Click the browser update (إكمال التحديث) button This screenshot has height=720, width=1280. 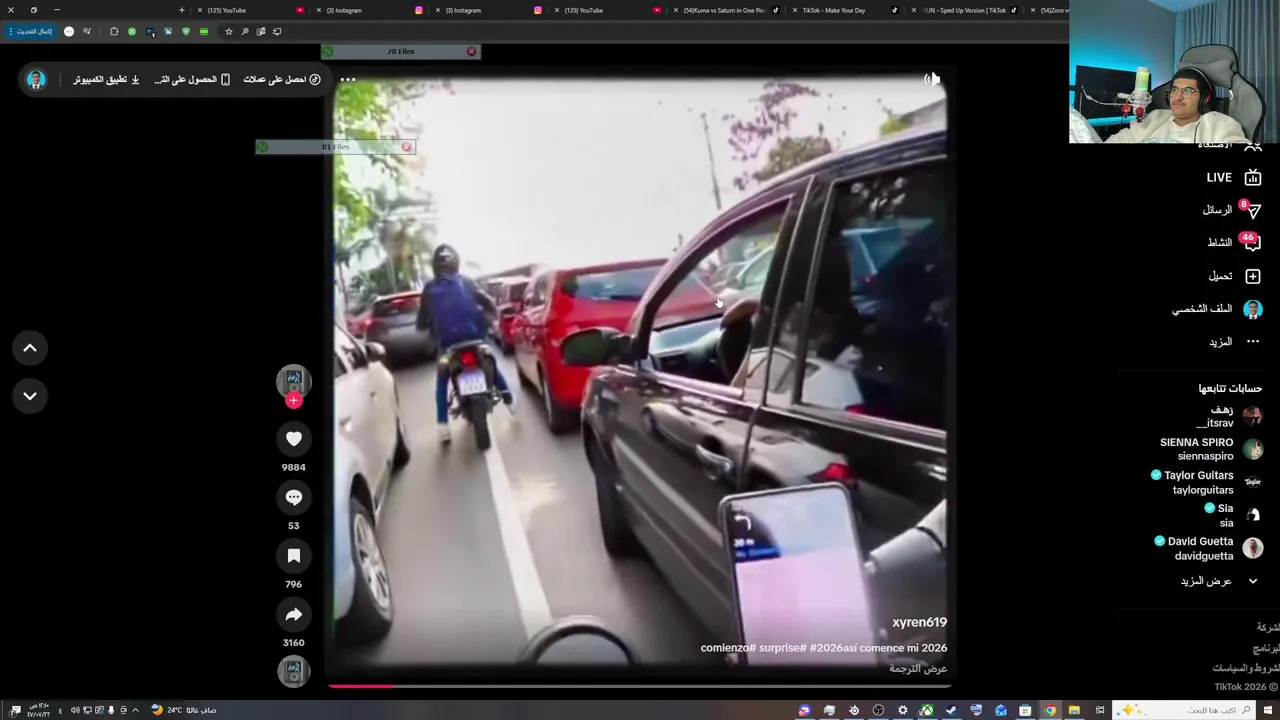(30, 31)
